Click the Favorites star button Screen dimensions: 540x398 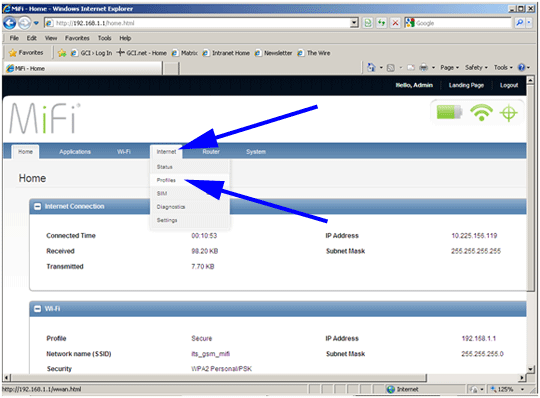click(x=26, y=53)
